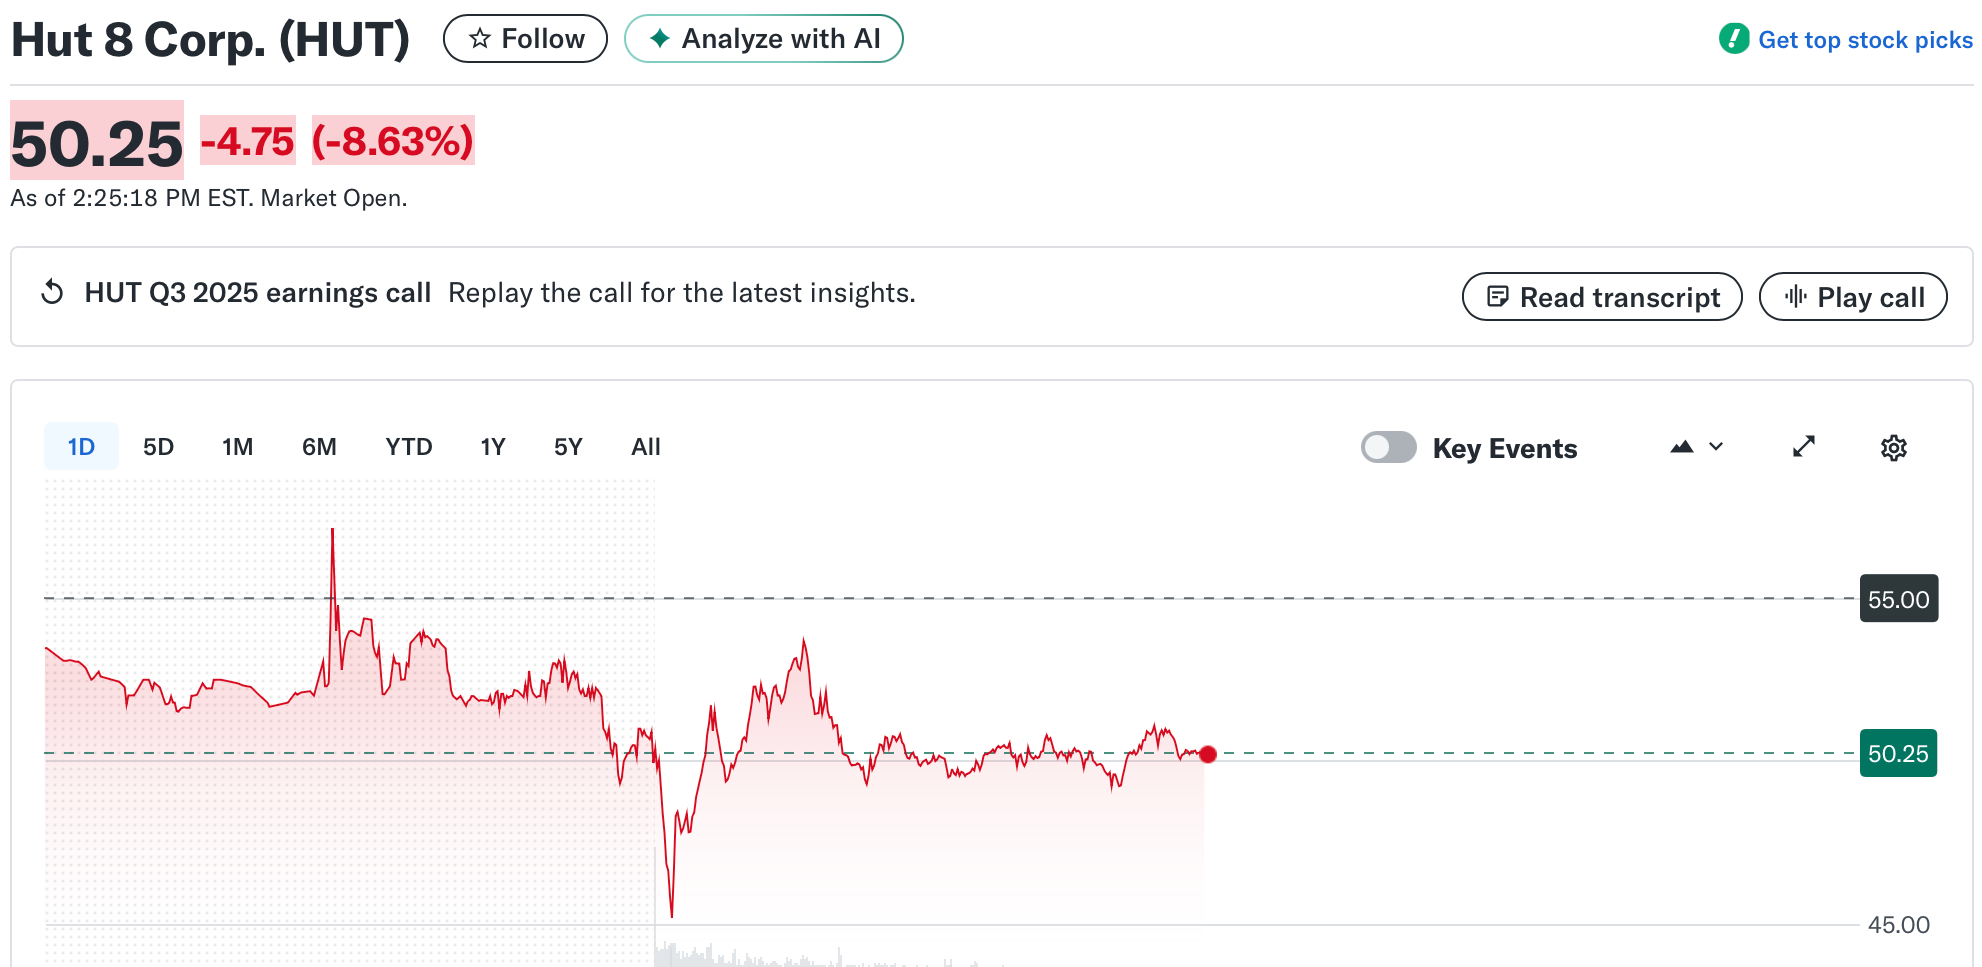Click the mountain chart type icon
This screenshot has width=1982, height=967.
(1682, 447)
